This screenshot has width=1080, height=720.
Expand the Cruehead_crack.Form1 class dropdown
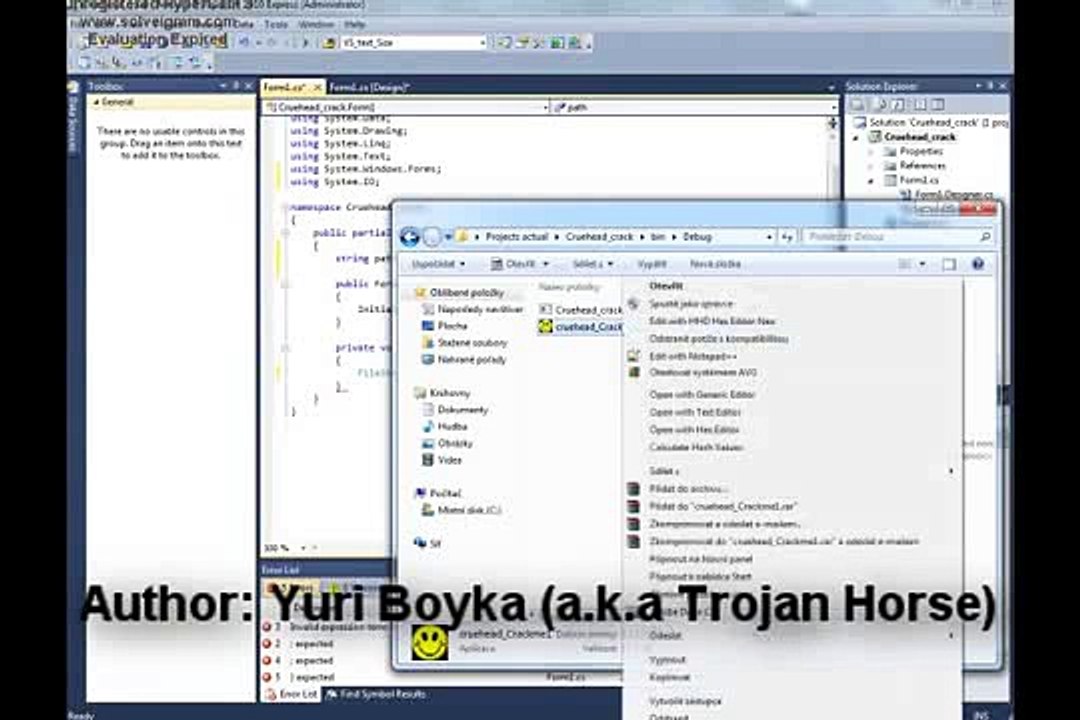(x=546, y=107)
